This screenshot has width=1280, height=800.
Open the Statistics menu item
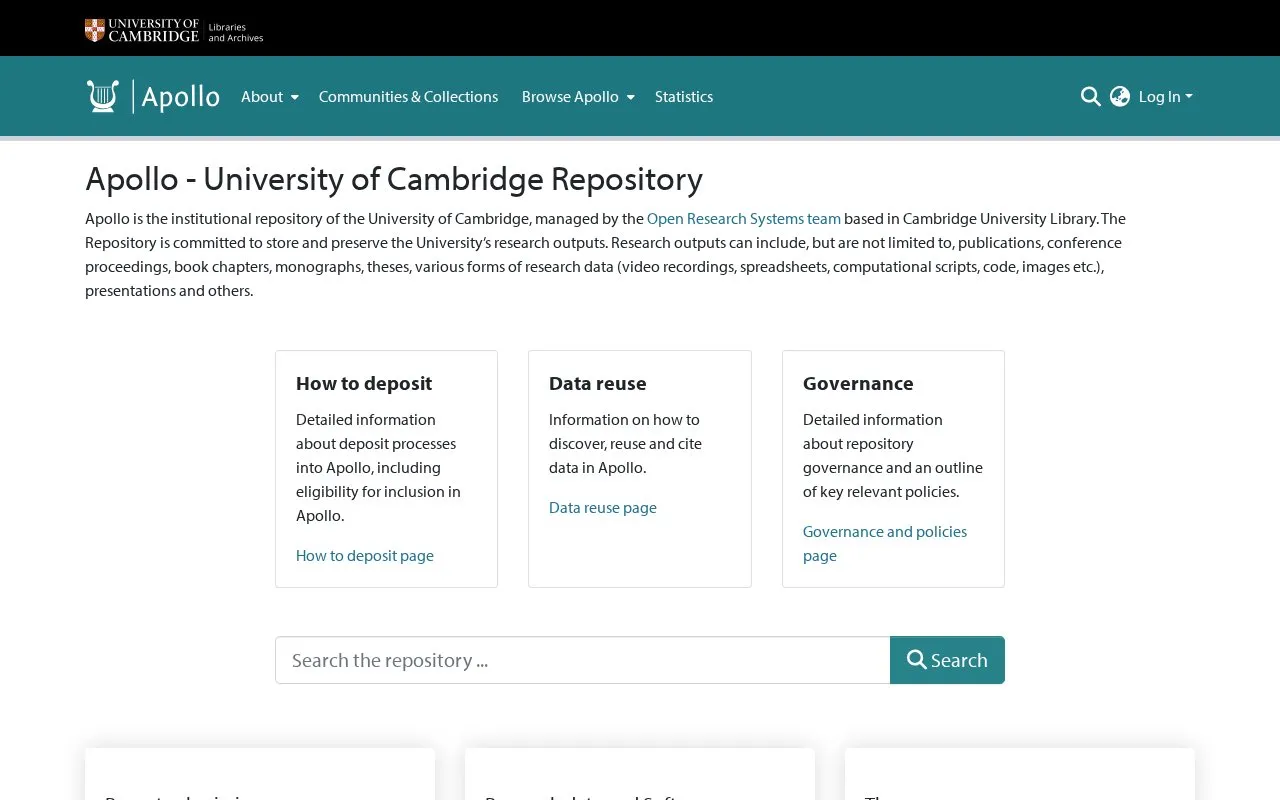pyautogui.click(x=684, y=97)
